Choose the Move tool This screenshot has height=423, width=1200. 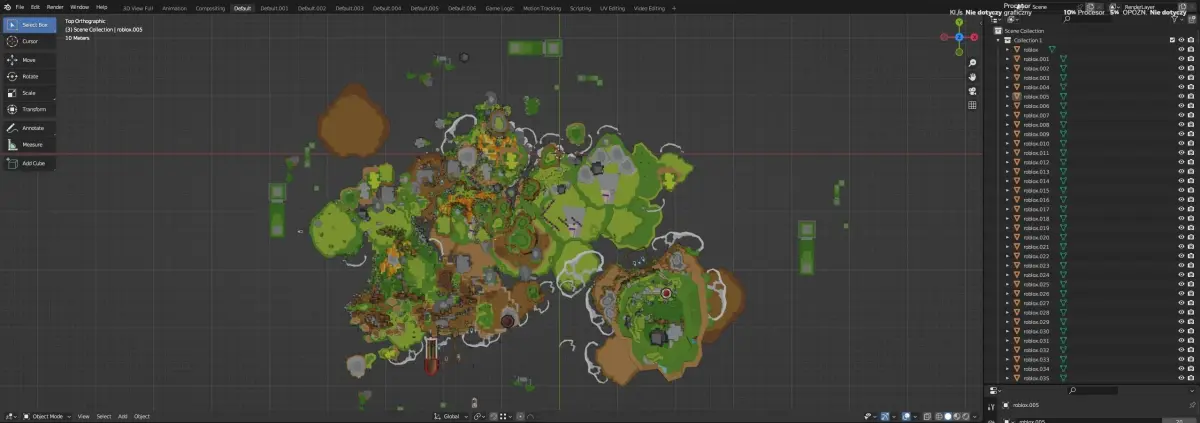[x=29, y=60]
